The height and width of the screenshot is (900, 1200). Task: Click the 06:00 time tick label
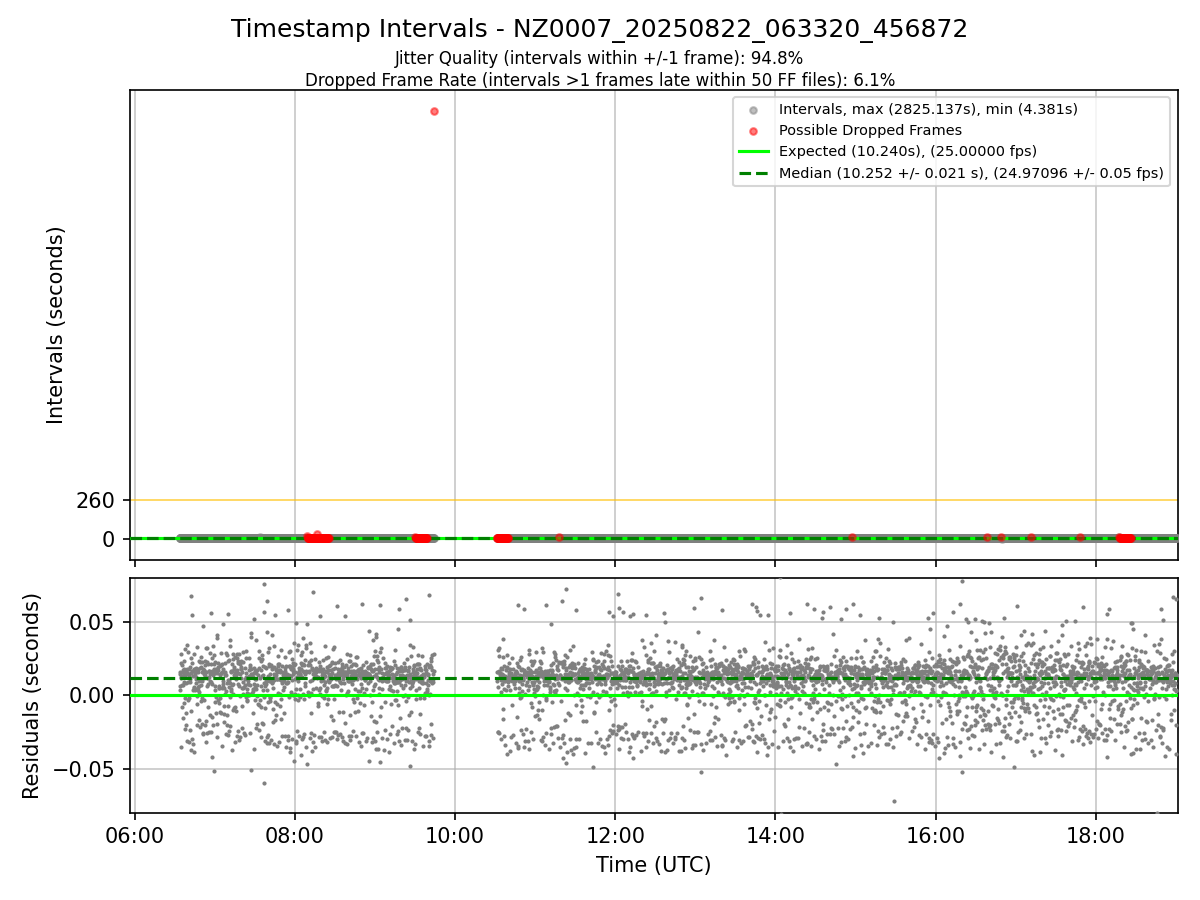coord(134,834)
